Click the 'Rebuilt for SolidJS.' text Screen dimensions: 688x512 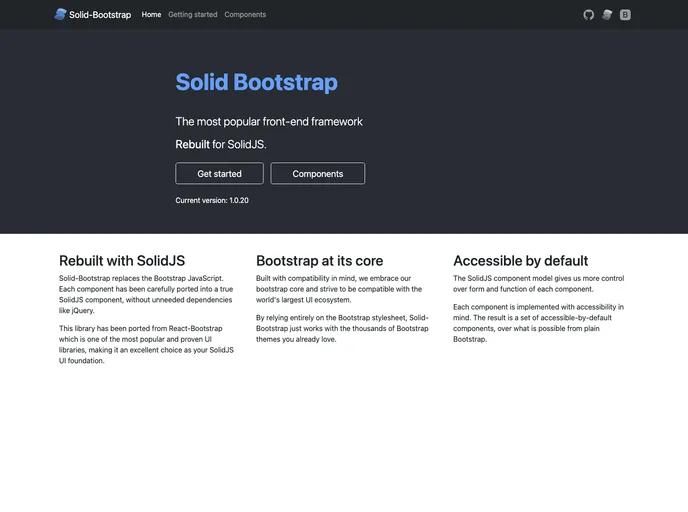click(x=221, y=144)
